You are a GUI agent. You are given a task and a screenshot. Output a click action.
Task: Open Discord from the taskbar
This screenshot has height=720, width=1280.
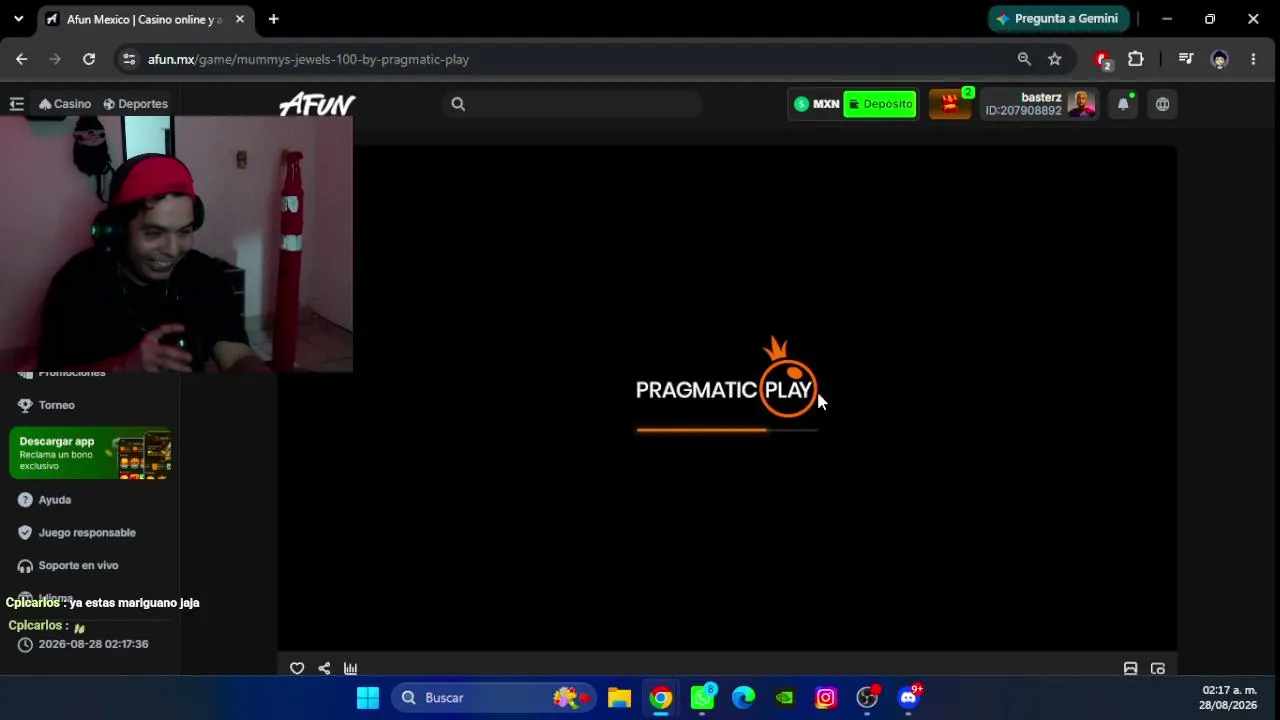[x=909, y=697]
